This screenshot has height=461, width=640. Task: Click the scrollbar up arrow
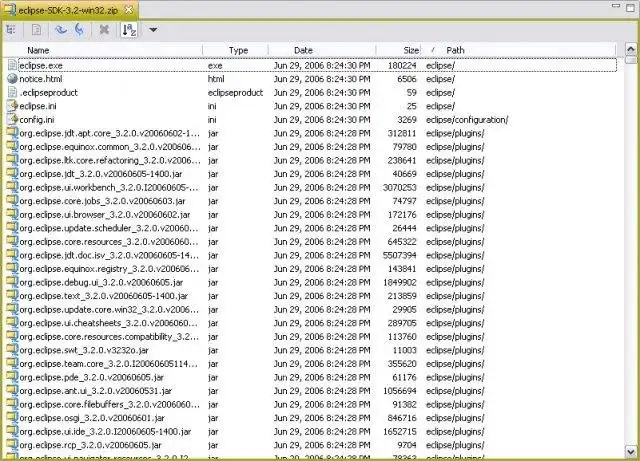tap(630, 50)
